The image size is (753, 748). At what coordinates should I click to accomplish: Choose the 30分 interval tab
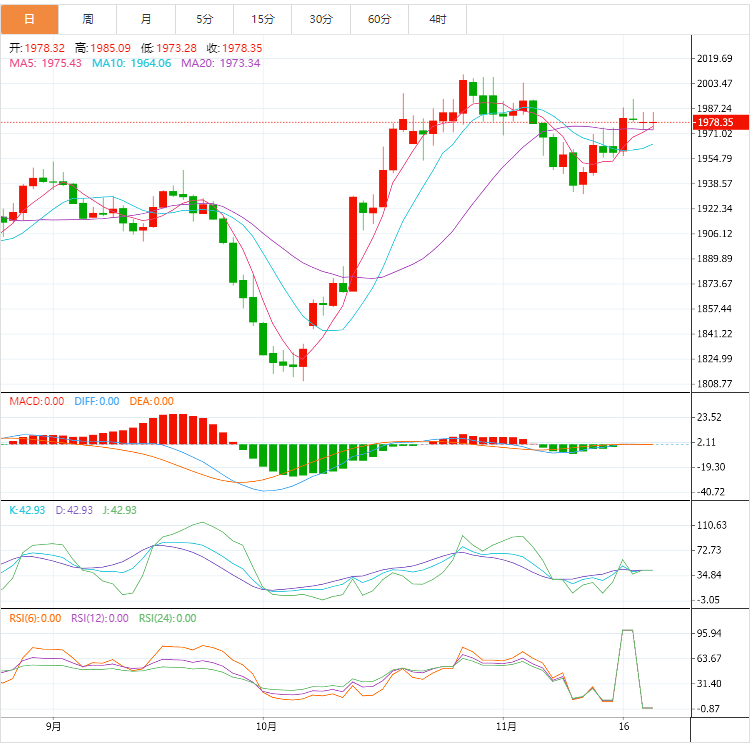[321, 19]
